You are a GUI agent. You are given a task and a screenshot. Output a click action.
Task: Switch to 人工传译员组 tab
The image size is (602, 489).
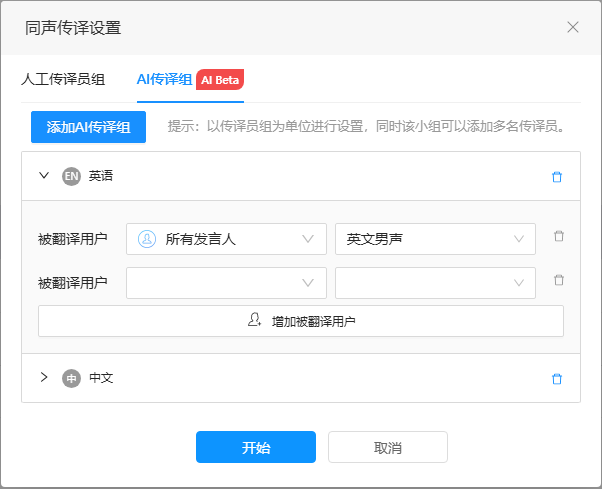point(63,79)
